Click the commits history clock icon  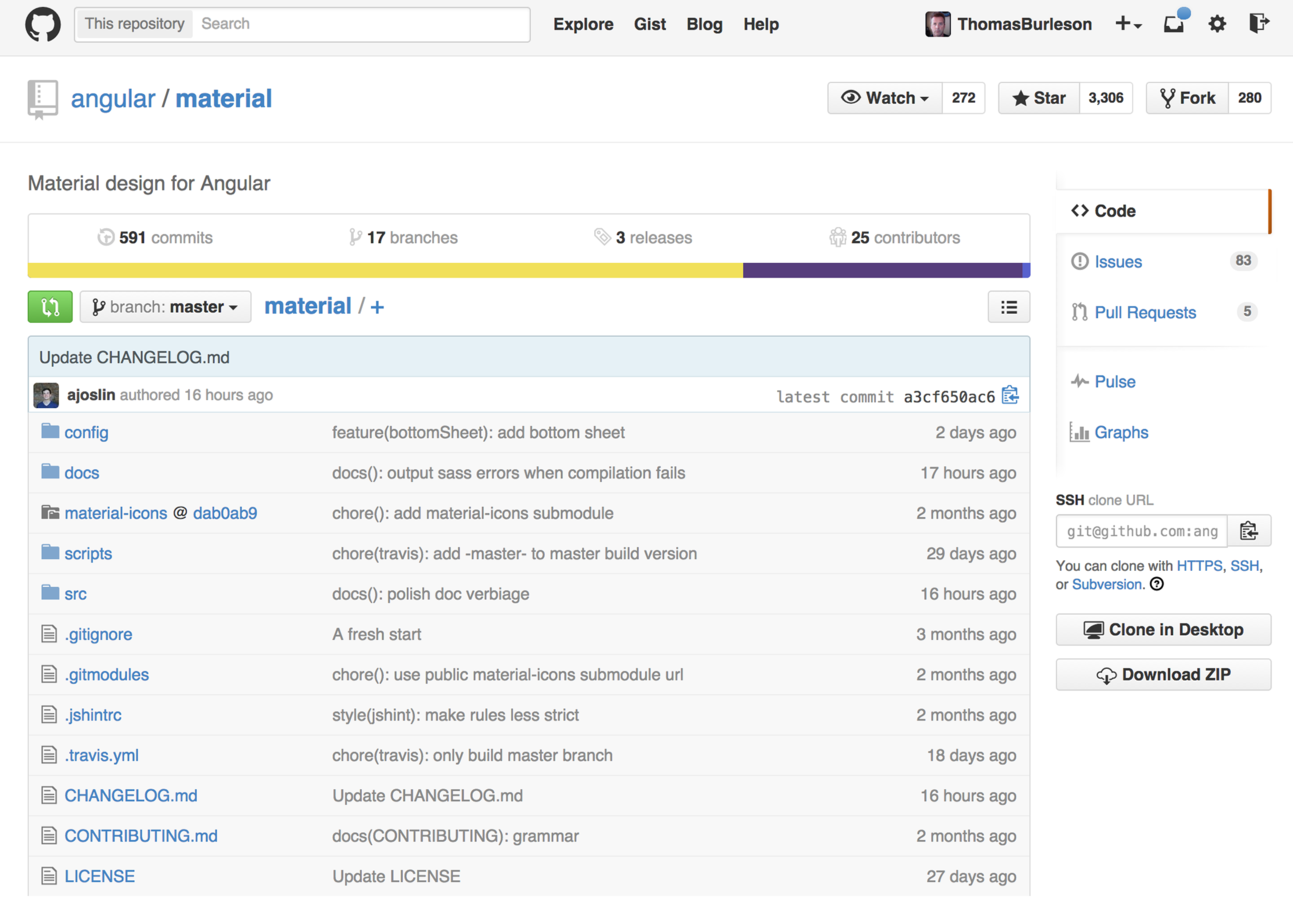(x=105, y=238)
